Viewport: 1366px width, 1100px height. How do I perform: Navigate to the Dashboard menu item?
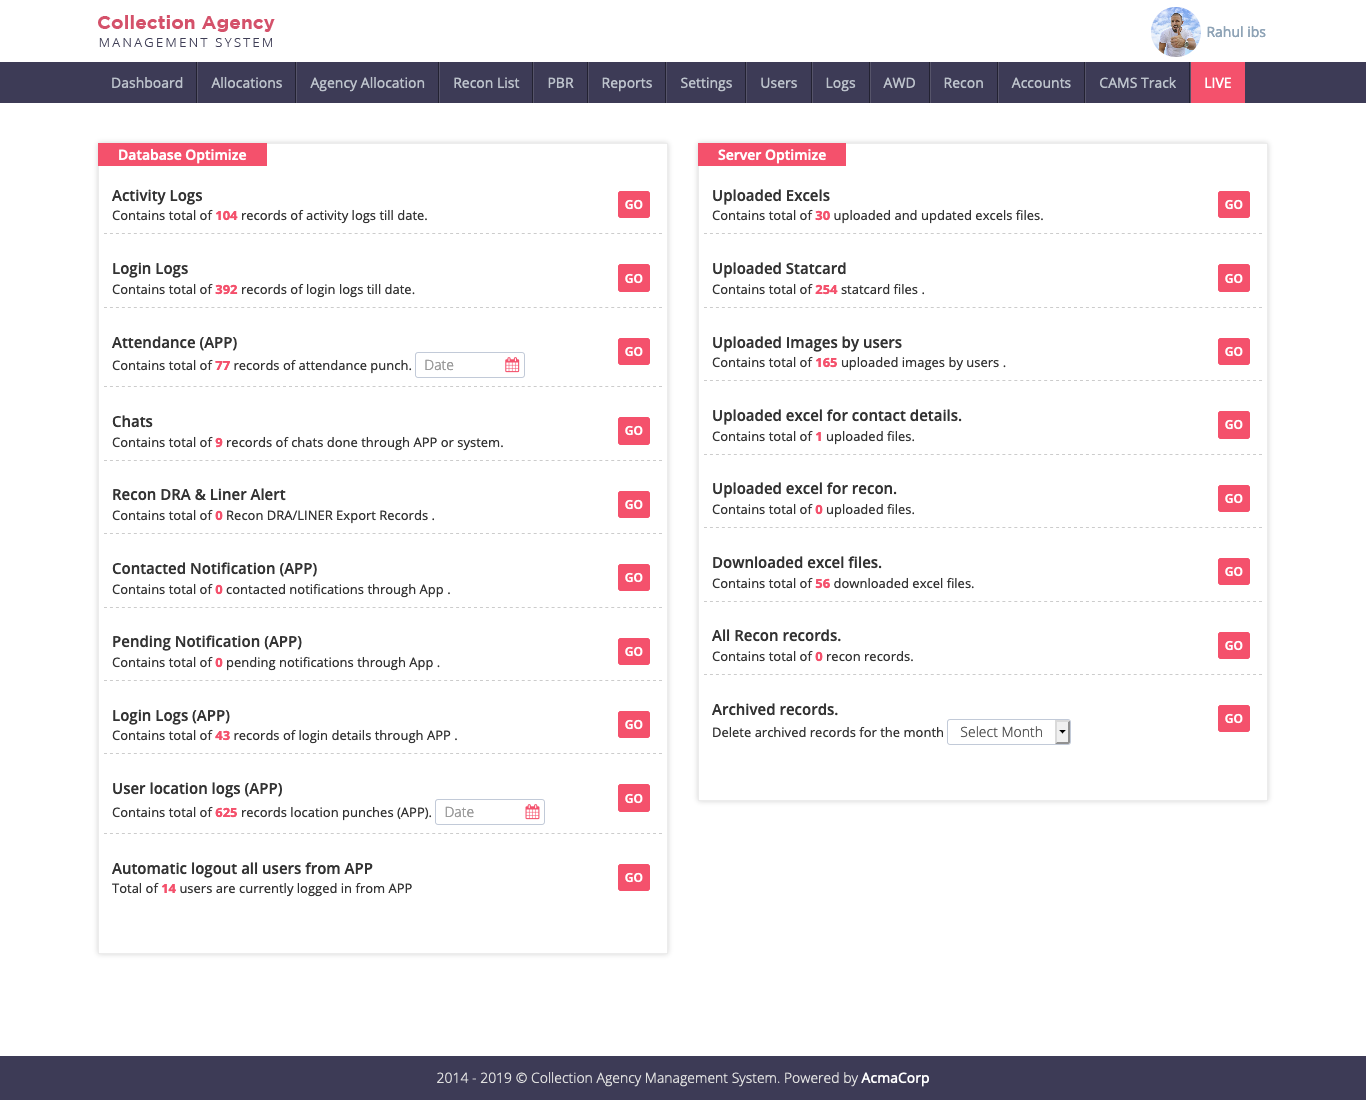pyautogui.click(x=147, y=83)
